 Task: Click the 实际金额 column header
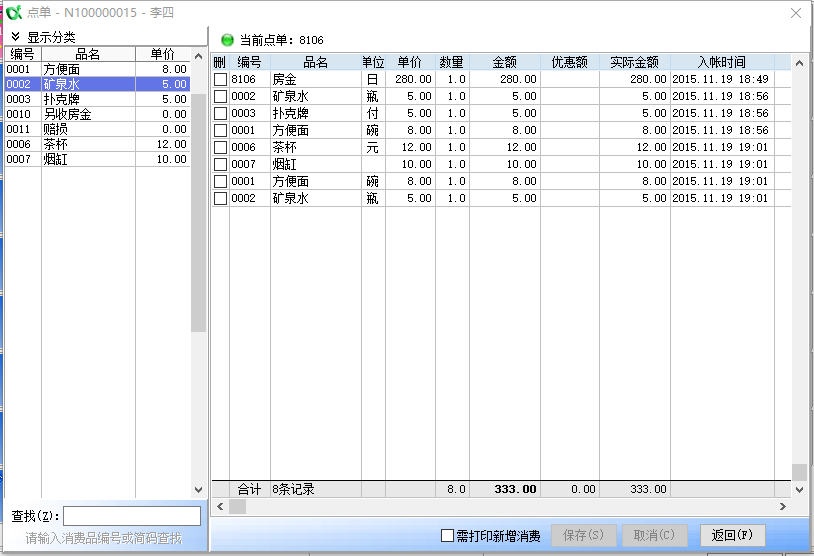coord(634,62)
